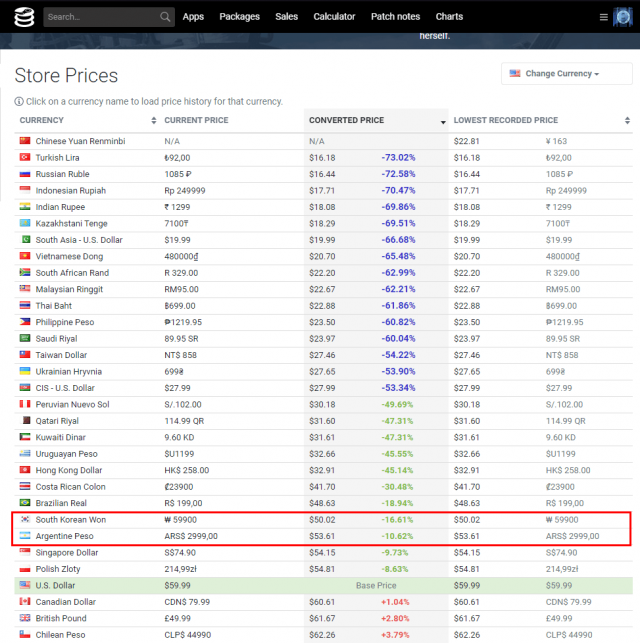The width and height of the screenshot is (640, 643).
Task: Open the Charts menu item
Action: pyautogui.click(x=449, y=16)
